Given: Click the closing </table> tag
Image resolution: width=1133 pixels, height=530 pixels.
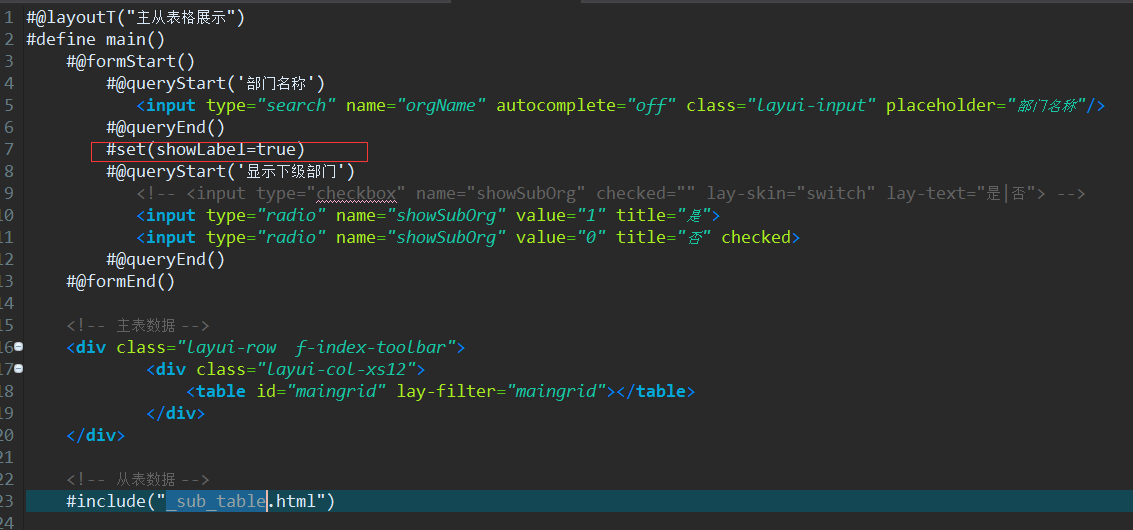Looking at the screenshot, I should tap(655, 392).
